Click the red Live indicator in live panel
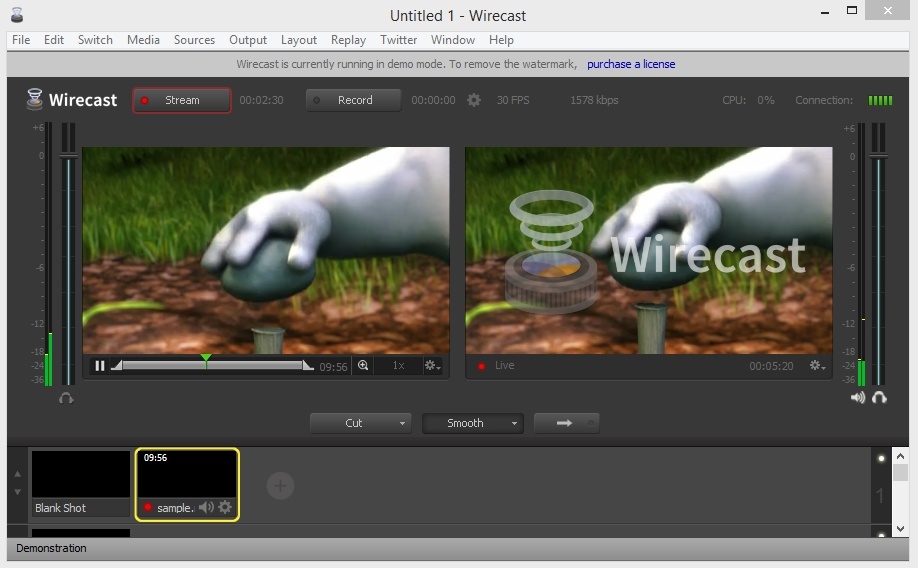 [x=481, y=366]
